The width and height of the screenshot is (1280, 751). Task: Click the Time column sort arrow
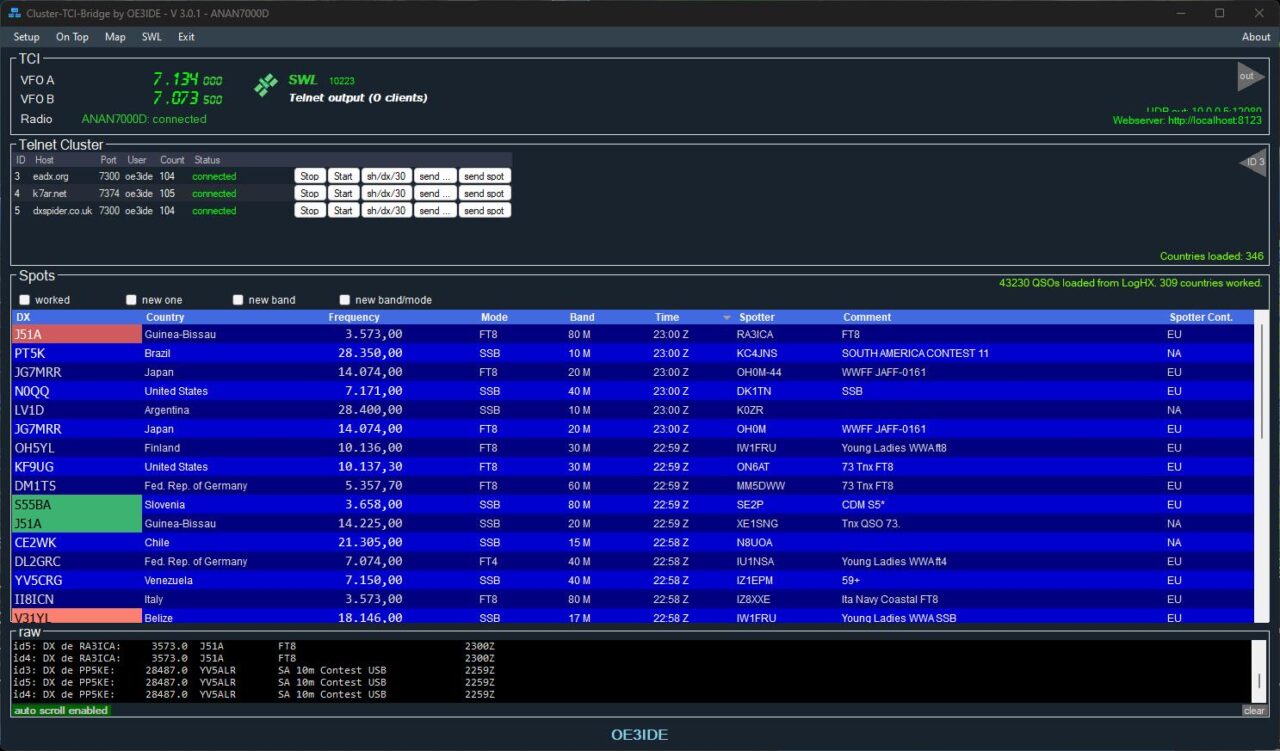click(727, 318)
